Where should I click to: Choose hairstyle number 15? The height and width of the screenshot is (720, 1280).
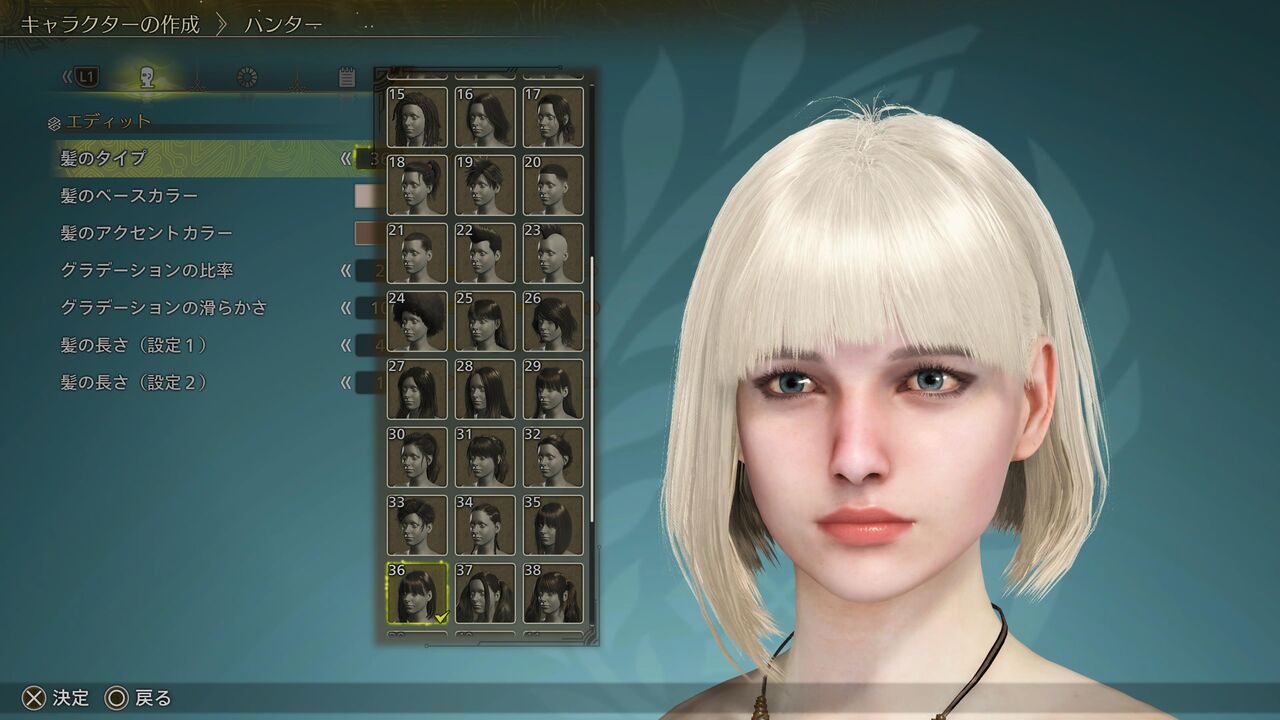pyautogui.click(x=417, y=117)
